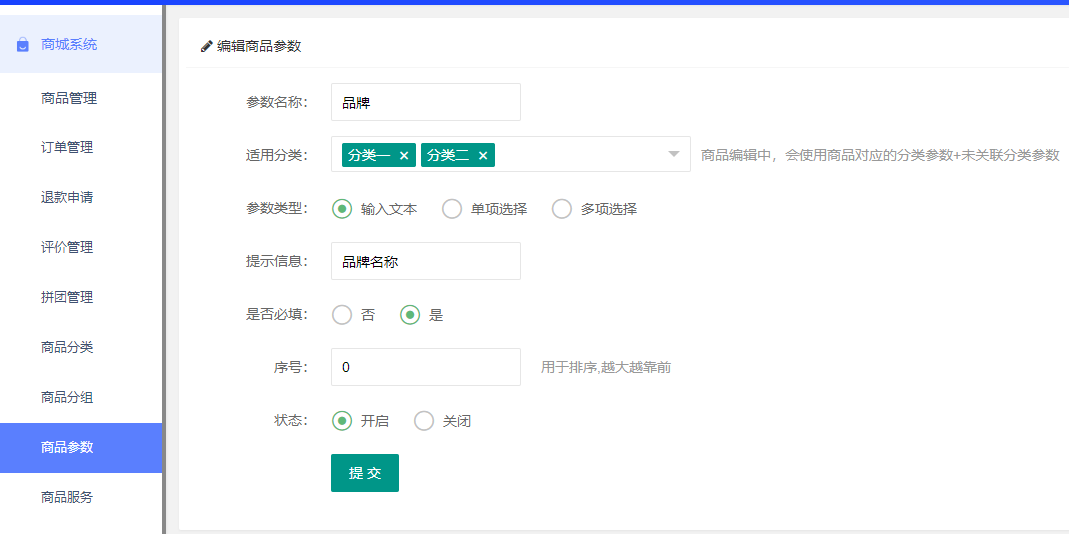Open 订单管理 in sidebar

click(81, 147)
